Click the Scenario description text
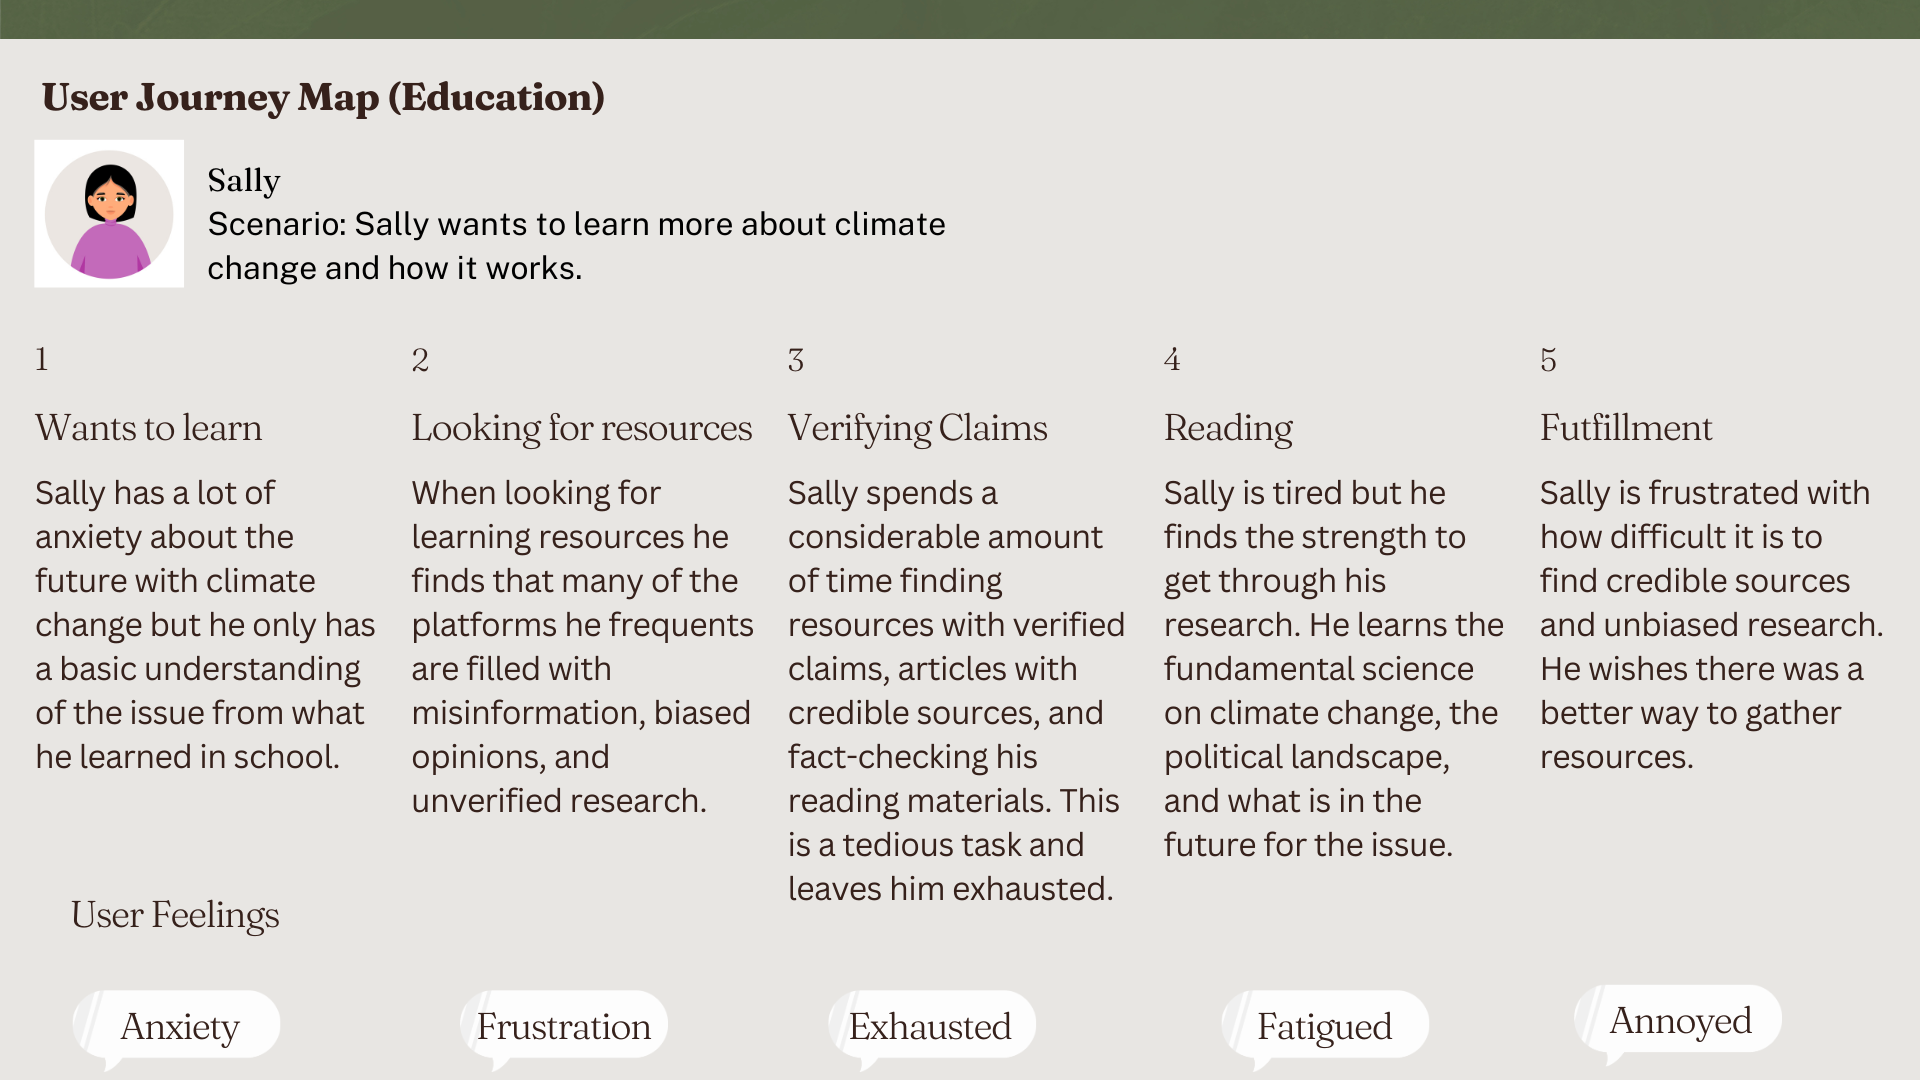Screen dimensions: 1920x1080 (x=576, y=246)
